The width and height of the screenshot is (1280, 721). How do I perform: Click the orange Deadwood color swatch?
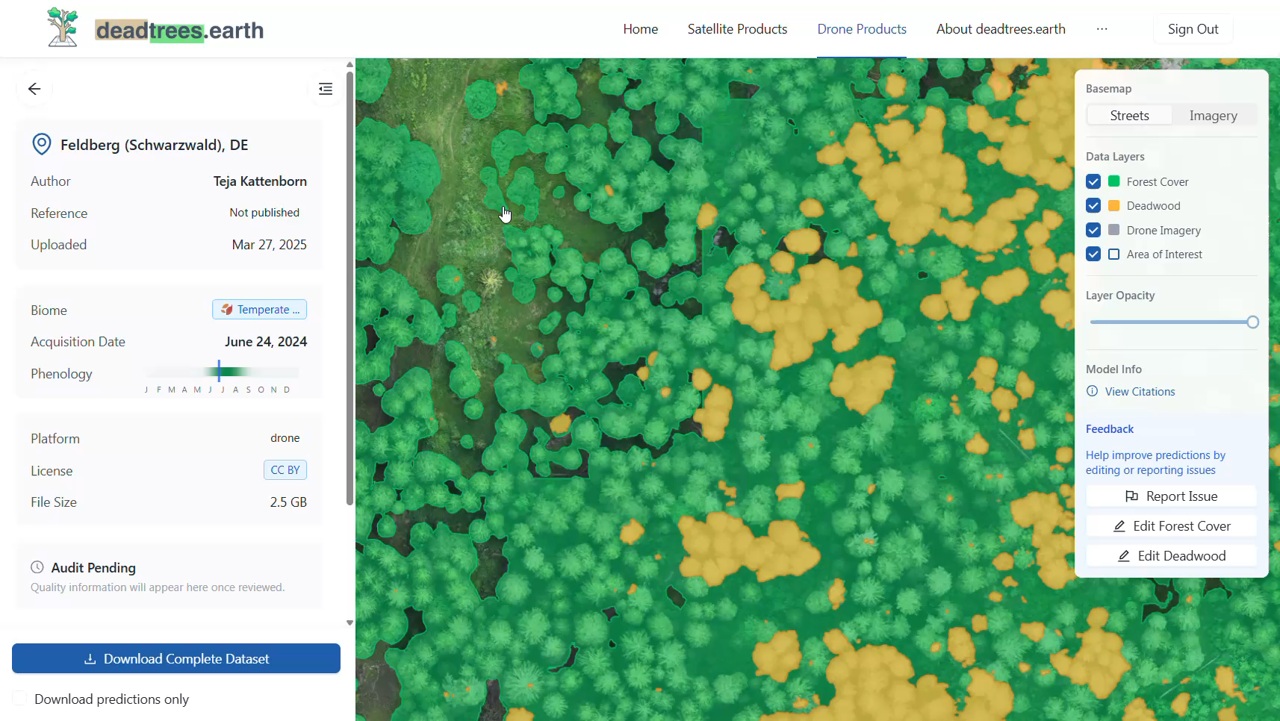(x=1114, y=206)
